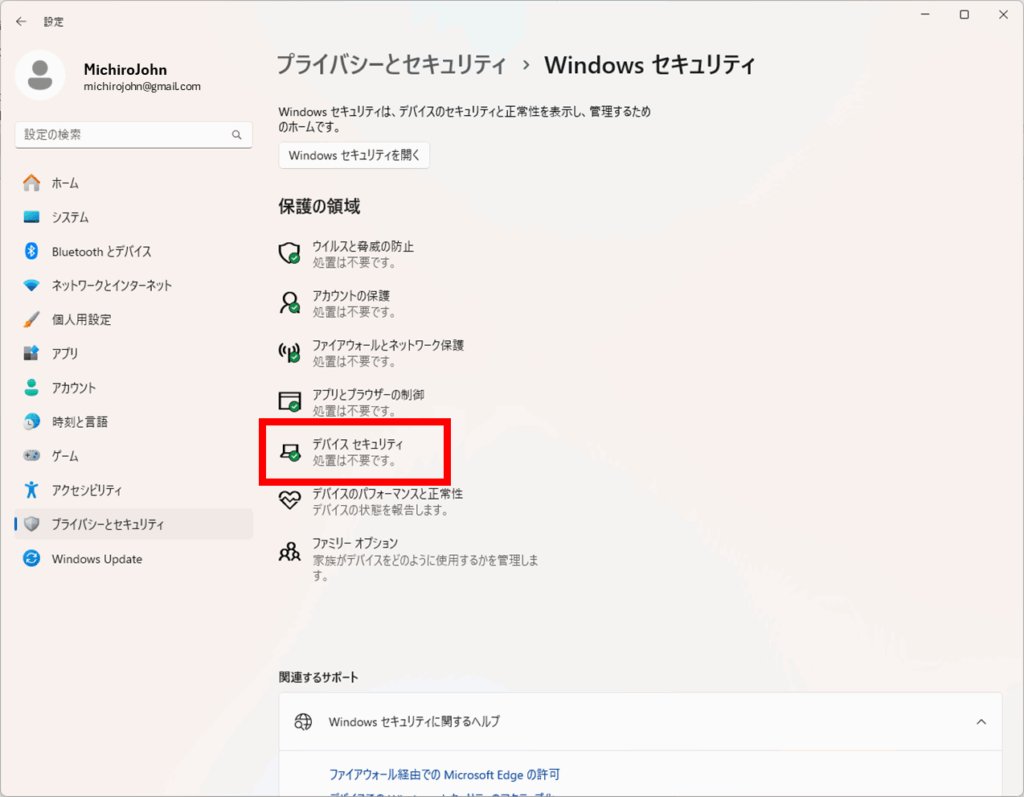Click the アプリ sidebar icon

[31, 353]
